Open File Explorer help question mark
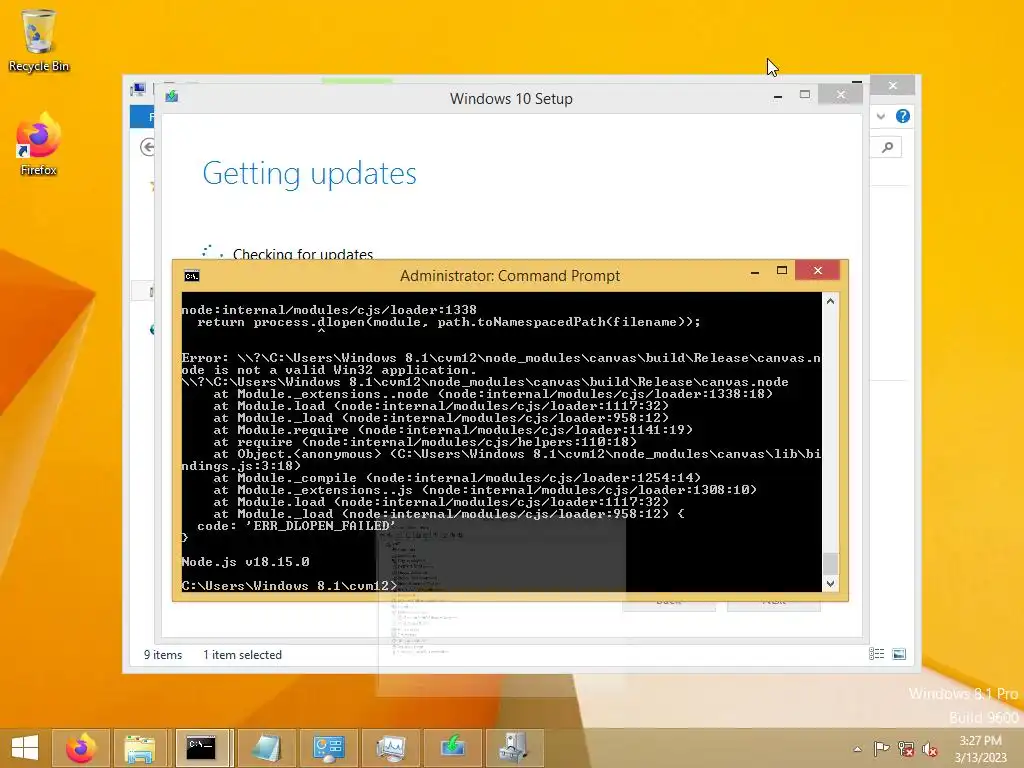Image resolution: width=1024 pixels, height=768 pixels. (x=903, y=116)
